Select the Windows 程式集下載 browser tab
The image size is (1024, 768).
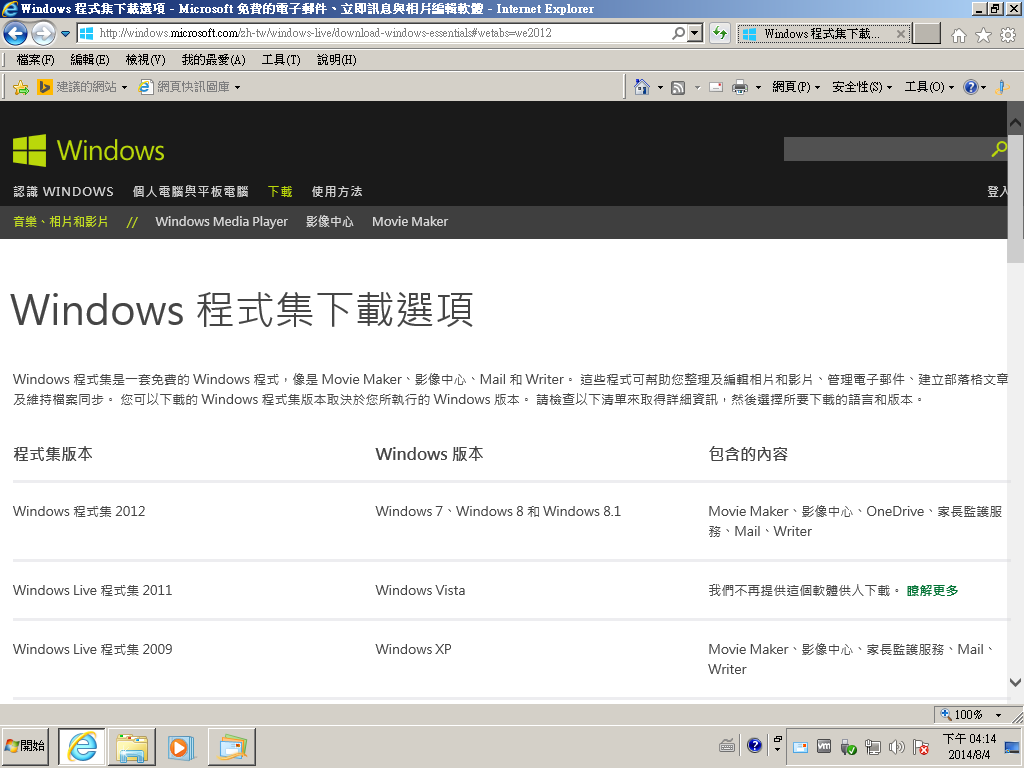[822, 33]
